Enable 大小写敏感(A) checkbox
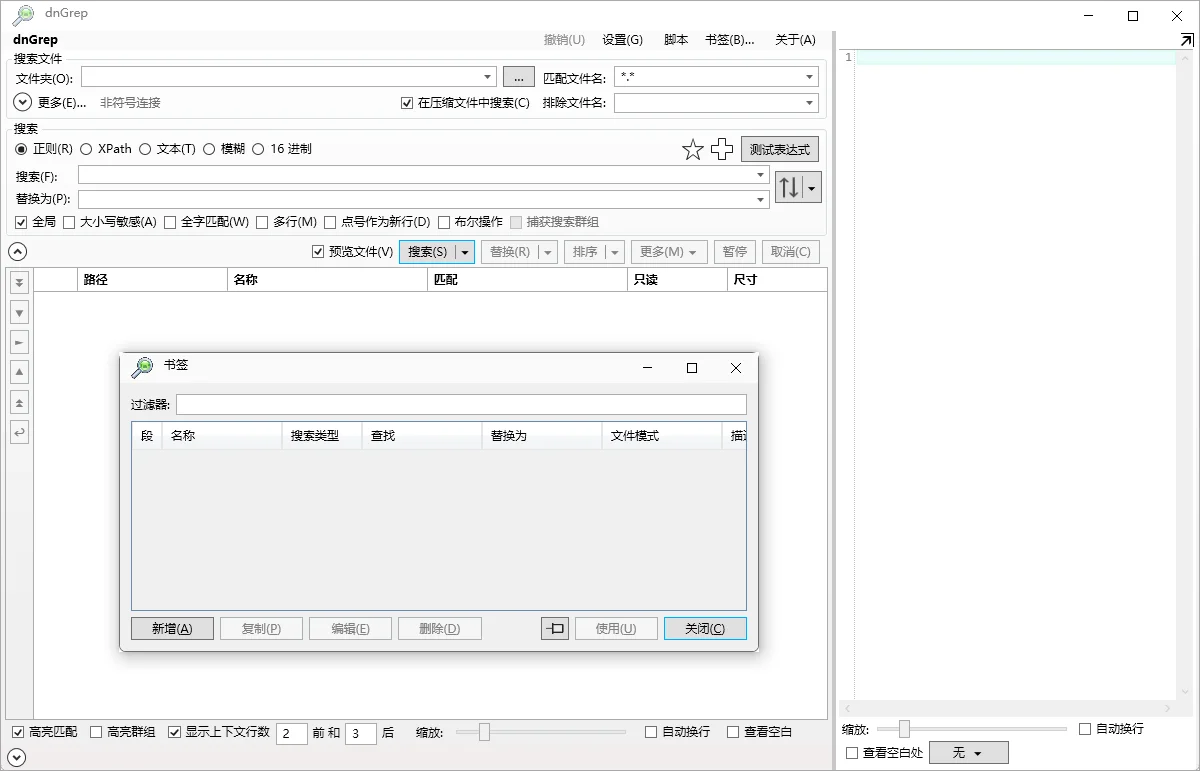 (x=69, y=222)
